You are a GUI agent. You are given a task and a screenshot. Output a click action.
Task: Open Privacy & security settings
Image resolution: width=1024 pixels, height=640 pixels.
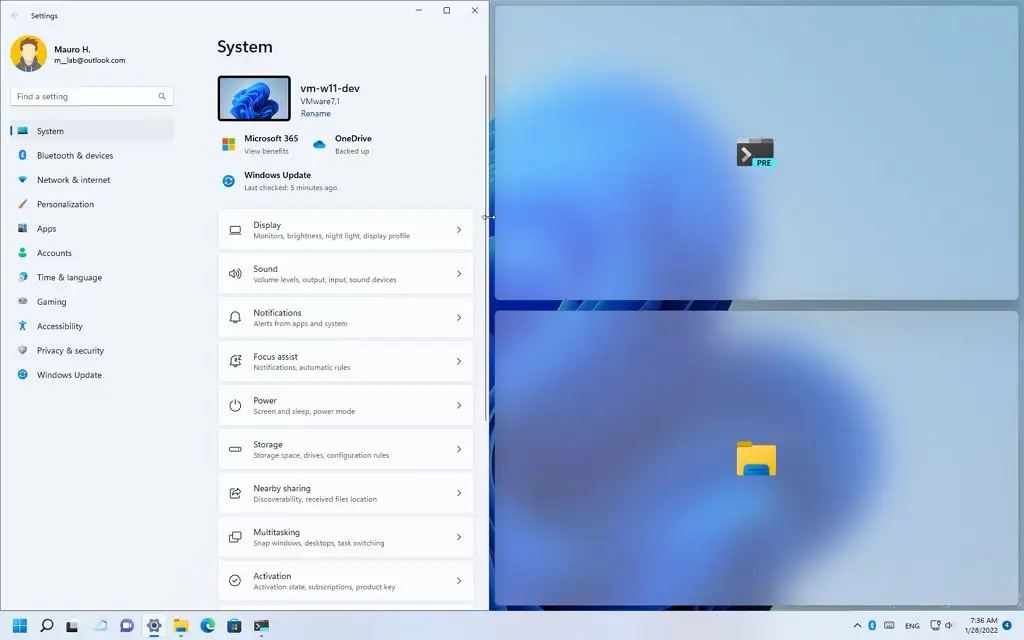(x=70, y=351)
